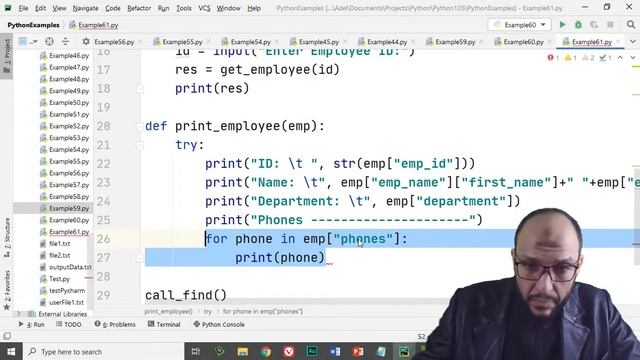Toggle the Project tool window side tab
This screenshot has width=640, height=360.
click(7, 56)
